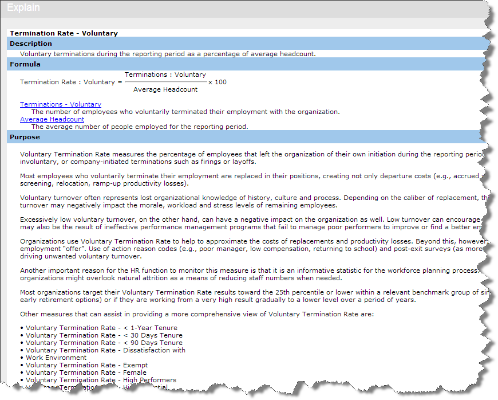Click the formula numerator 'Terminations : Voluntary'

pos(165,75)
